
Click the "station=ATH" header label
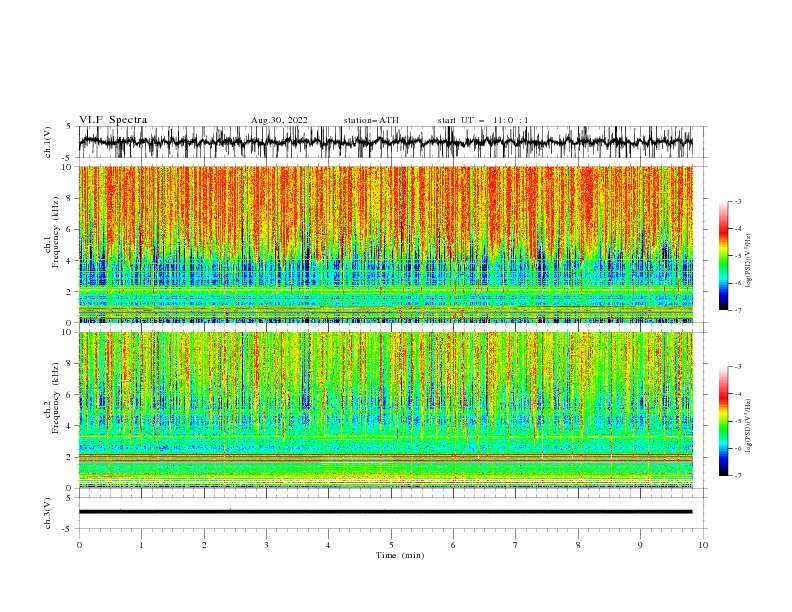371,120
